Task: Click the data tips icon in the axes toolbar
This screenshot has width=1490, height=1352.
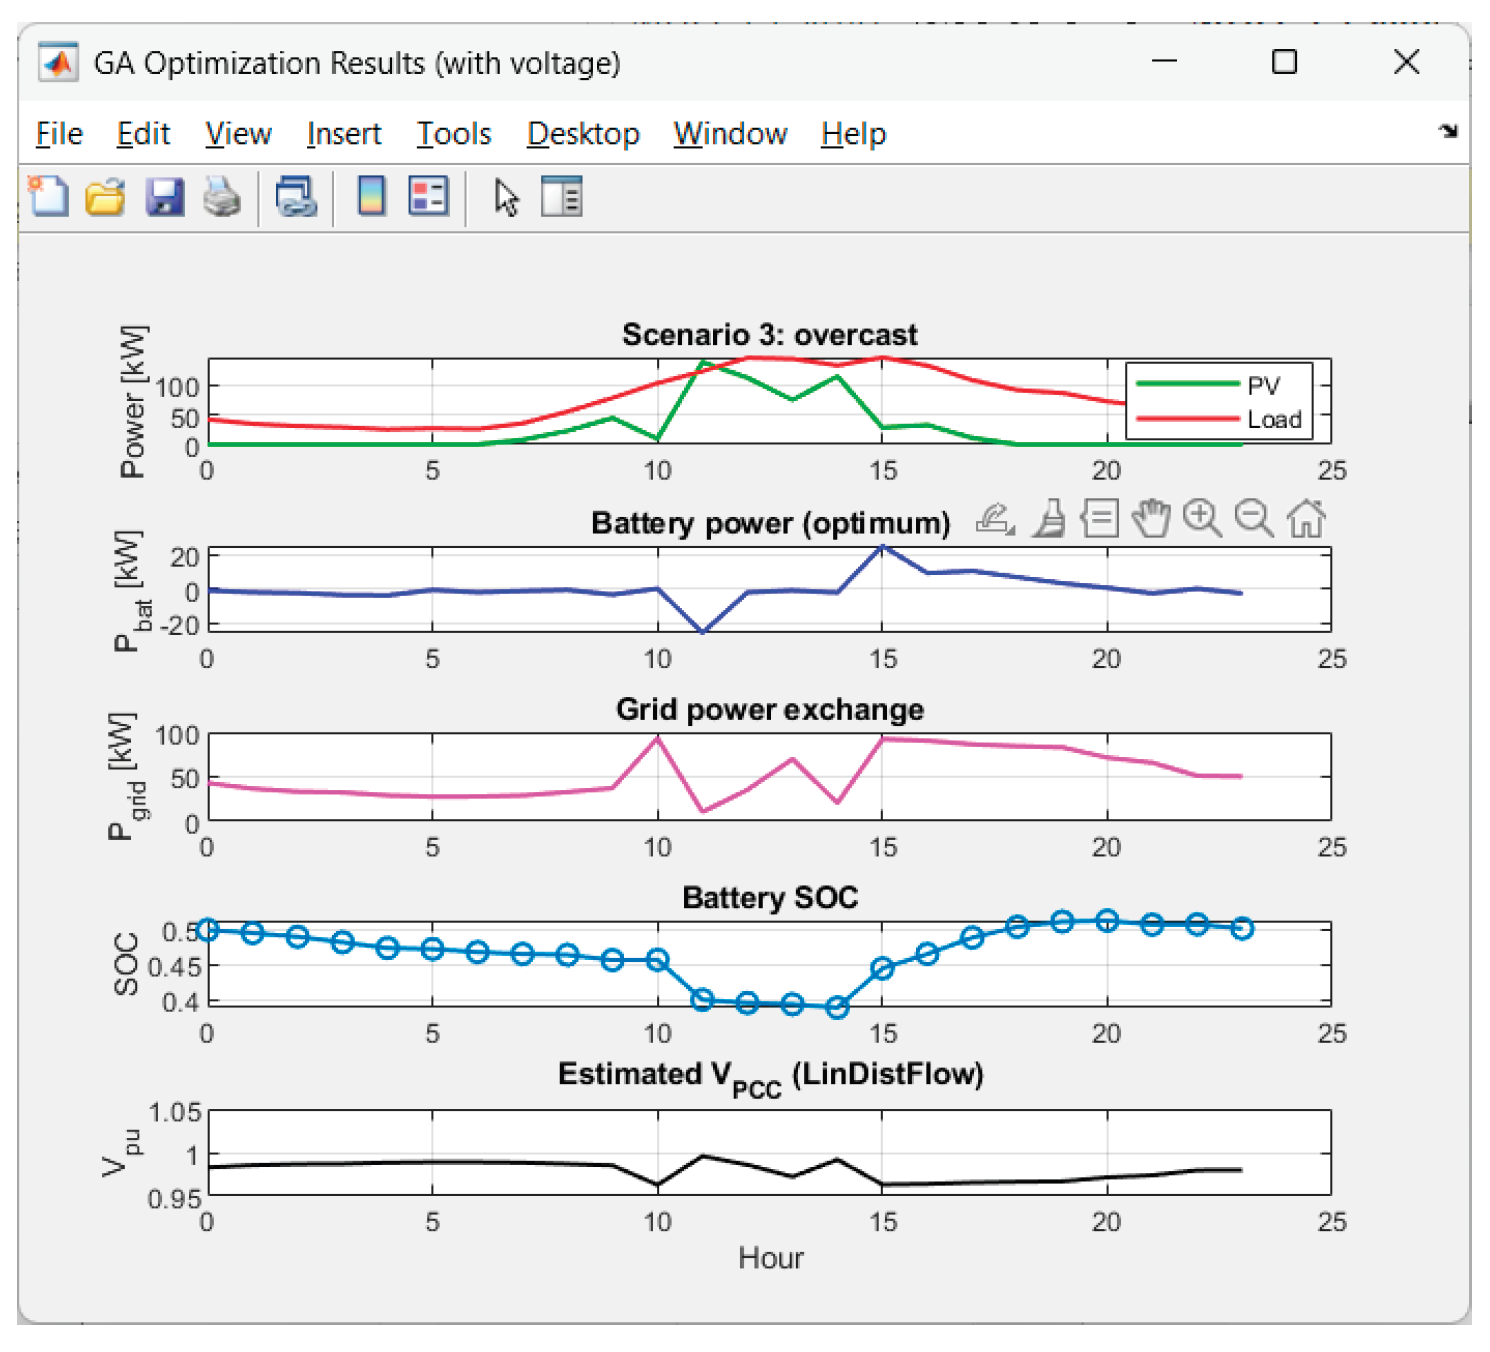Action: pyautogui.click(x=1100, y=519)
